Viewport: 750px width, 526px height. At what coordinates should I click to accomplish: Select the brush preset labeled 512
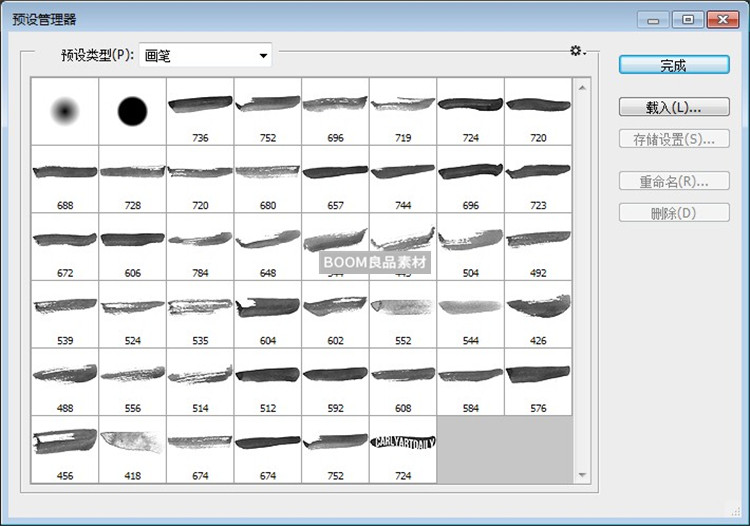click(267, 382)
